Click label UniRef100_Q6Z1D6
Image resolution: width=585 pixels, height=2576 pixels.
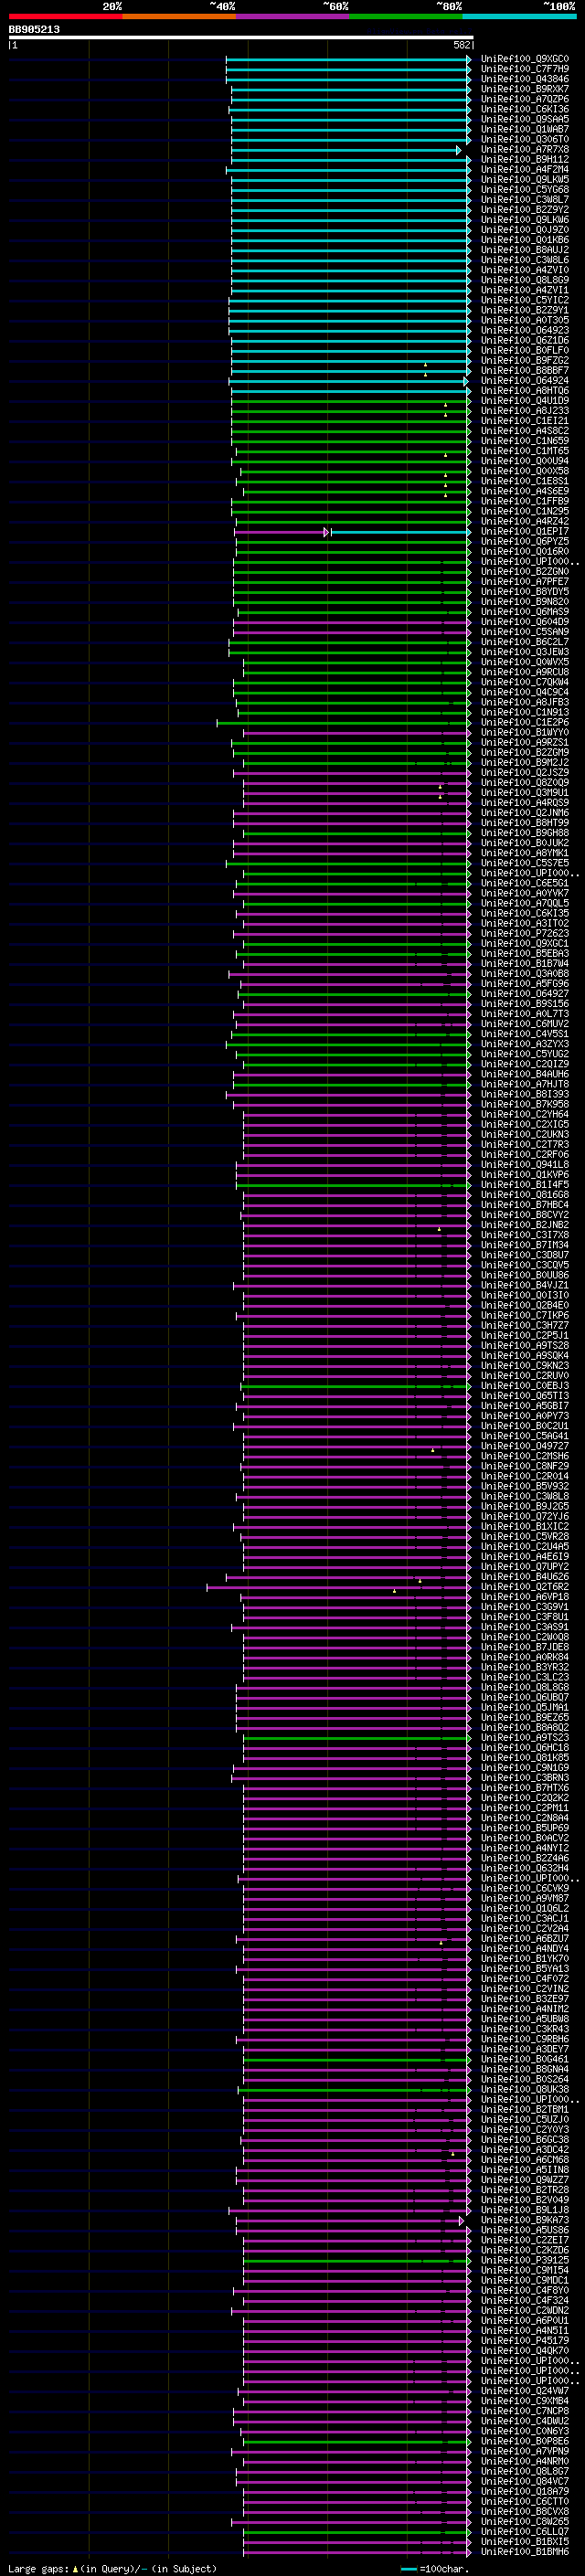tap(525, 340)
